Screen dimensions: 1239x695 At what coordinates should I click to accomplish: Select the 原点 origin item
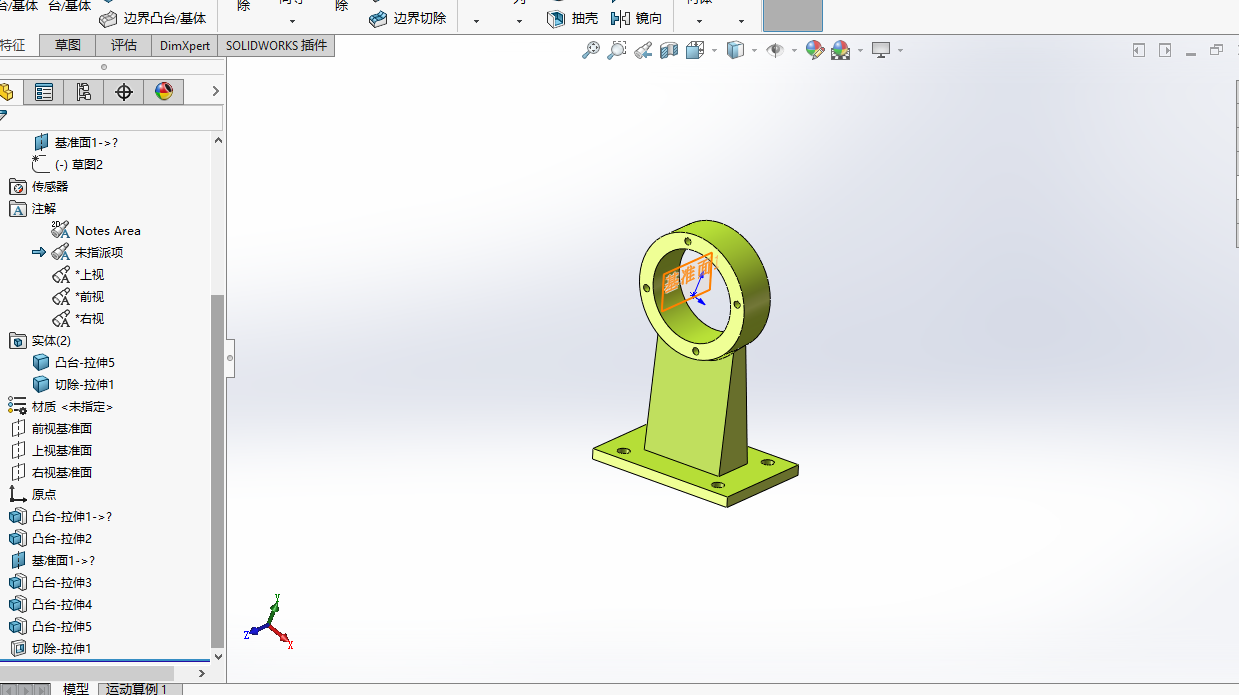pyautogui.click(x=44, y=495)
